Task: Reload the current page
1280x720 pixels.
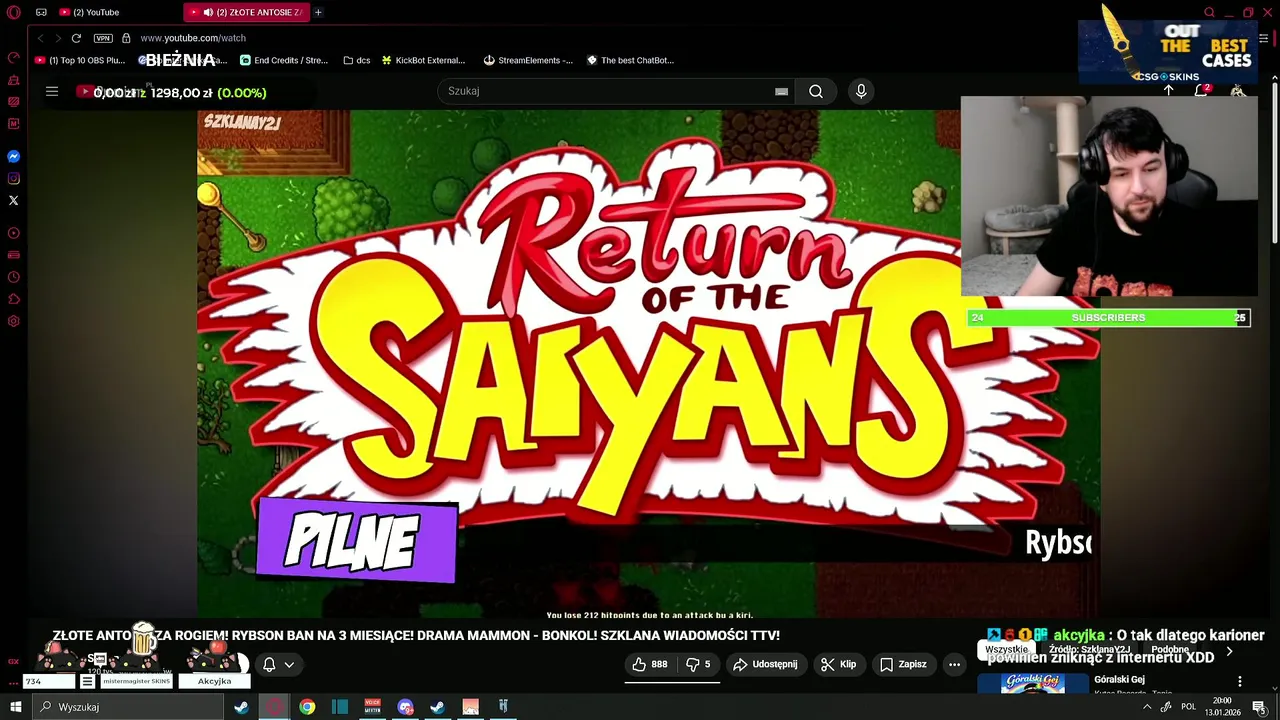Action: [x=76, y=38]
